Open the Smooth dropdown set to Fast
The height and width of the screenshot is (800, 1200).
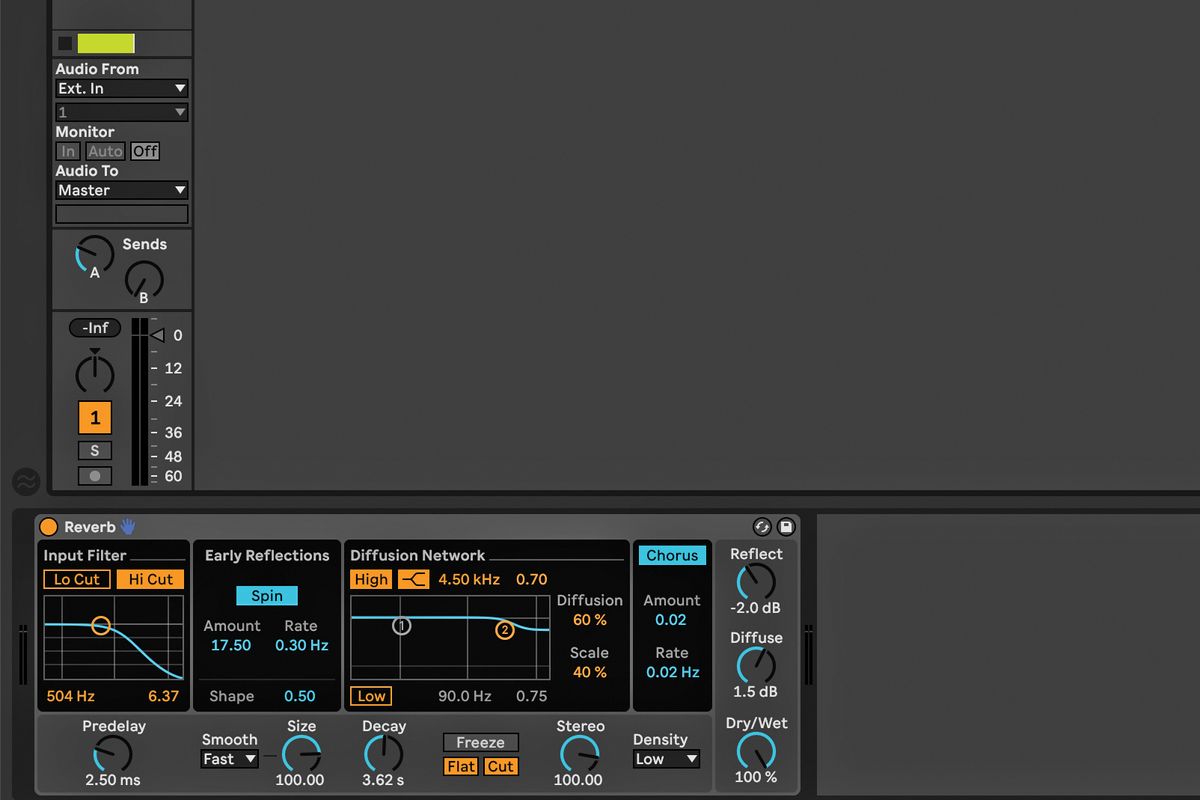click(228, 759)
